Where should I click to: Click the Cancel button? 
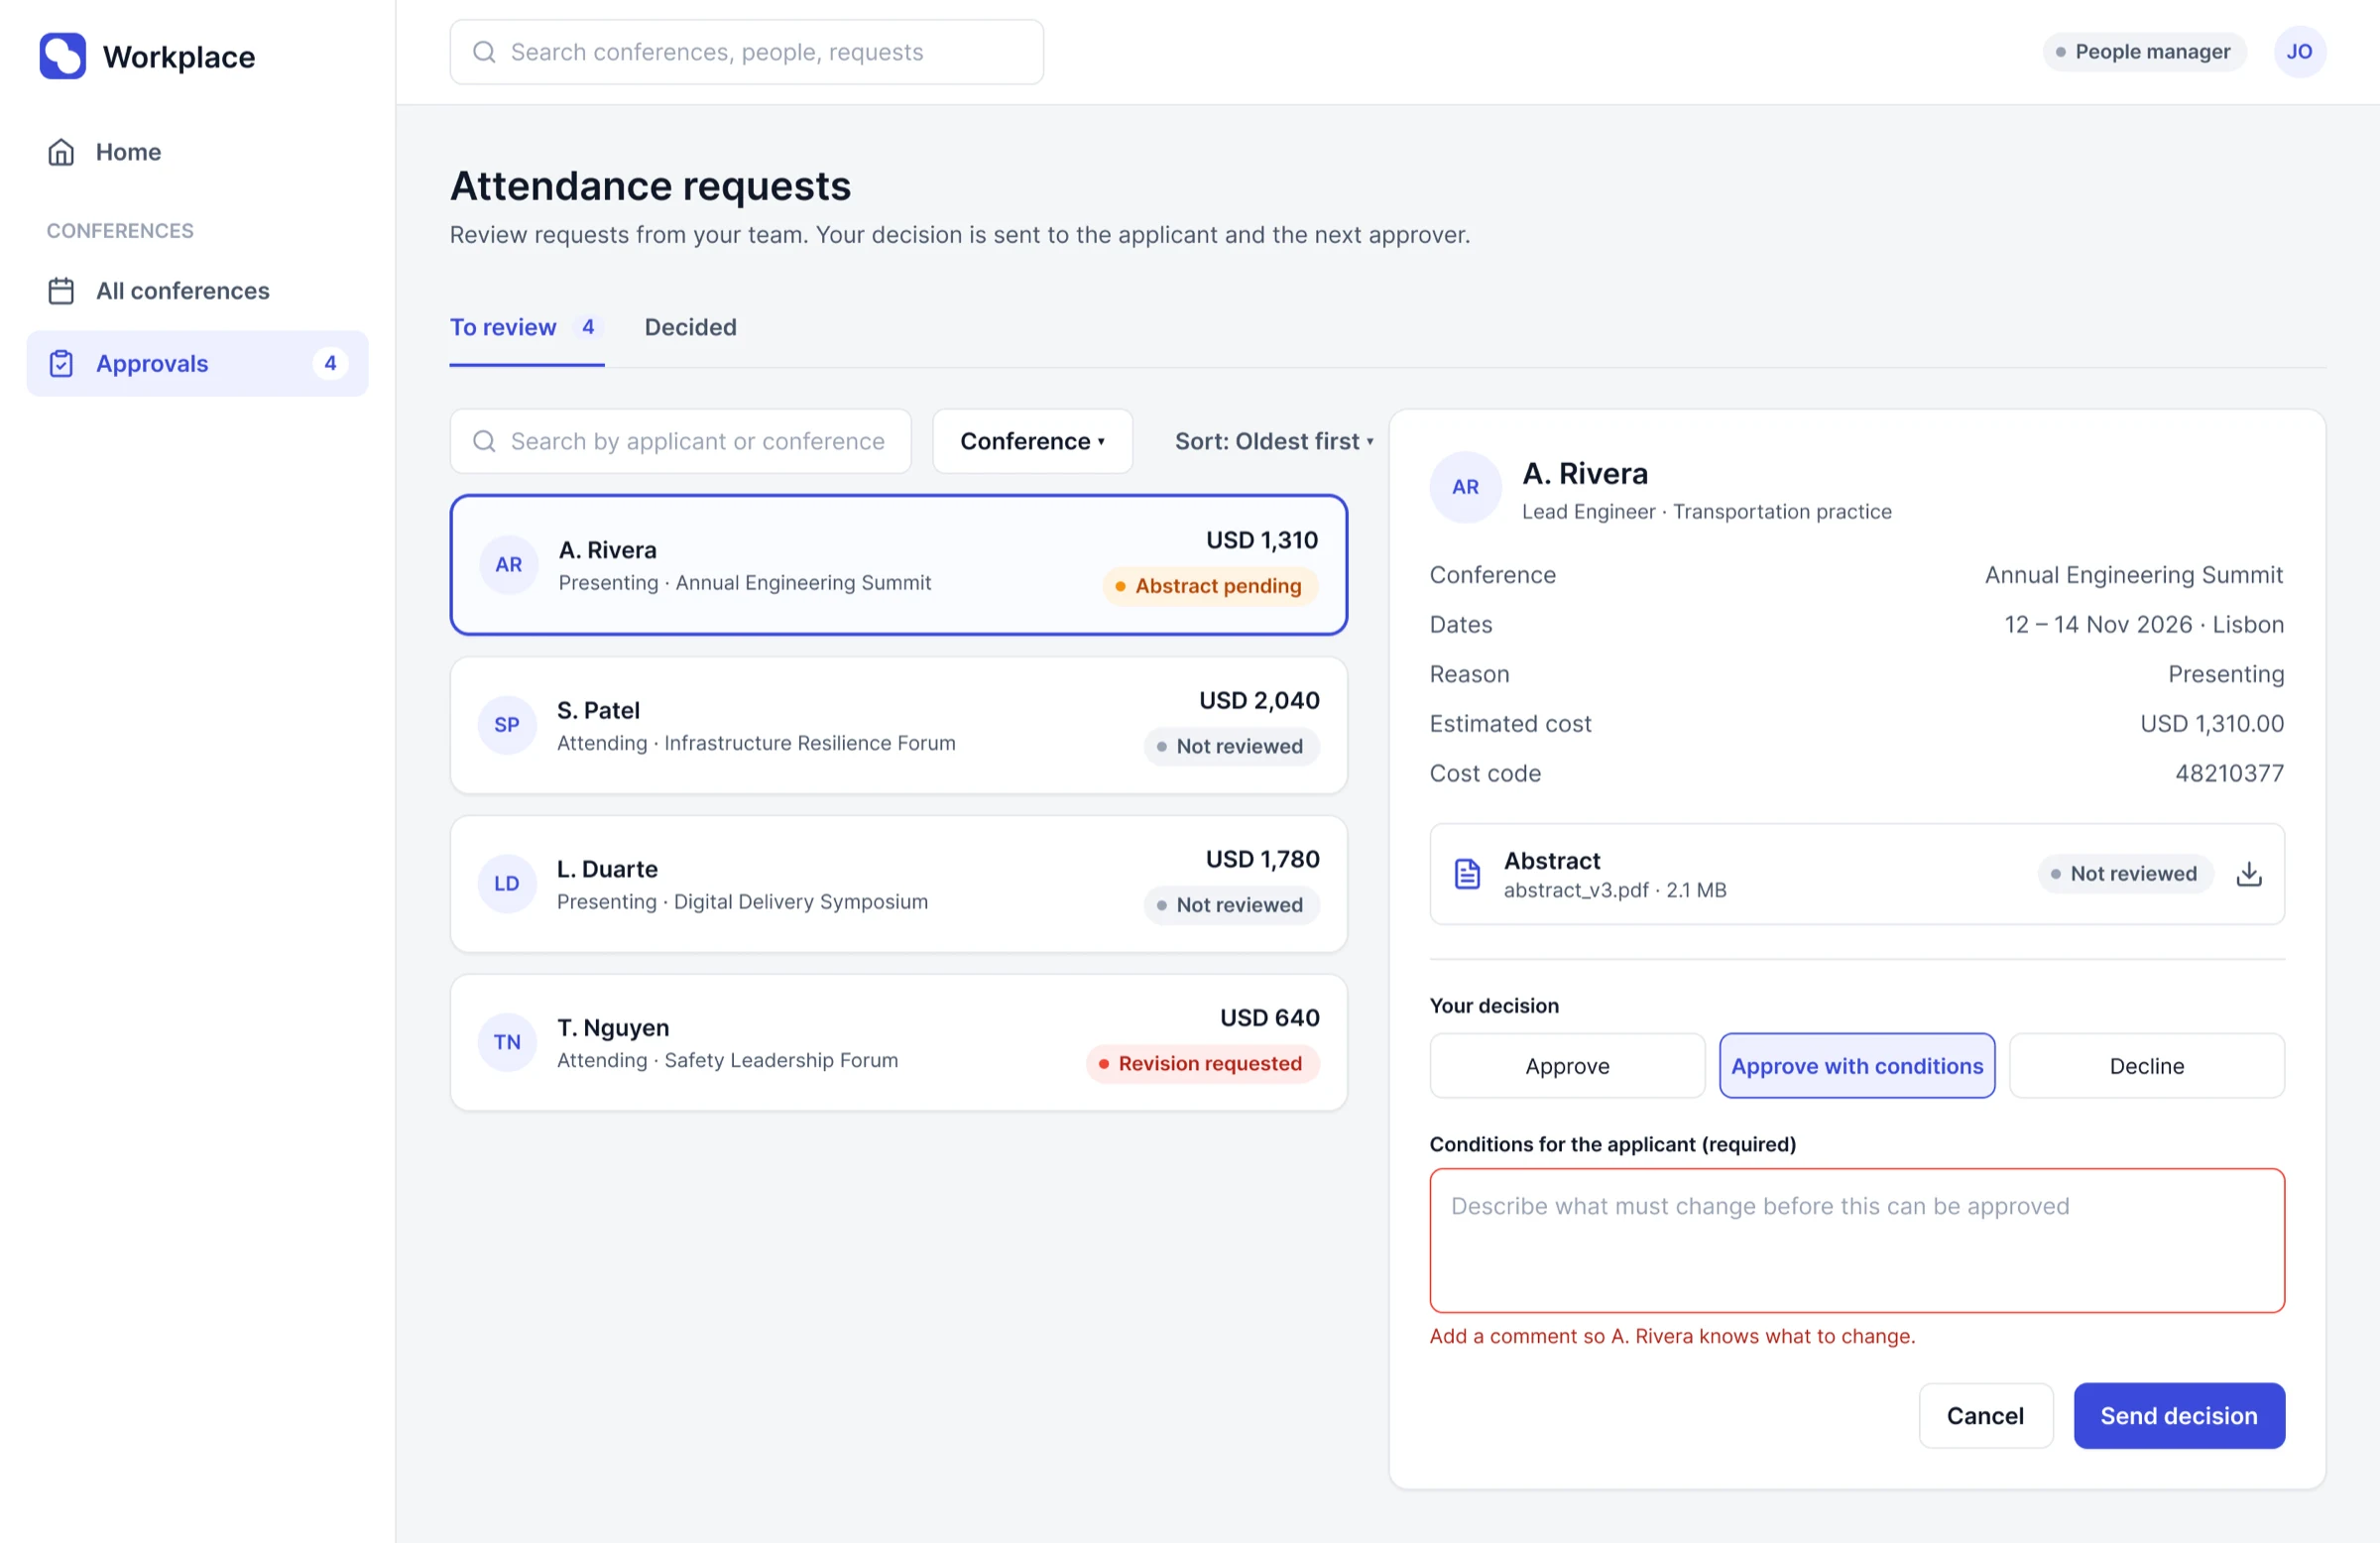tap(1985, 1416)
